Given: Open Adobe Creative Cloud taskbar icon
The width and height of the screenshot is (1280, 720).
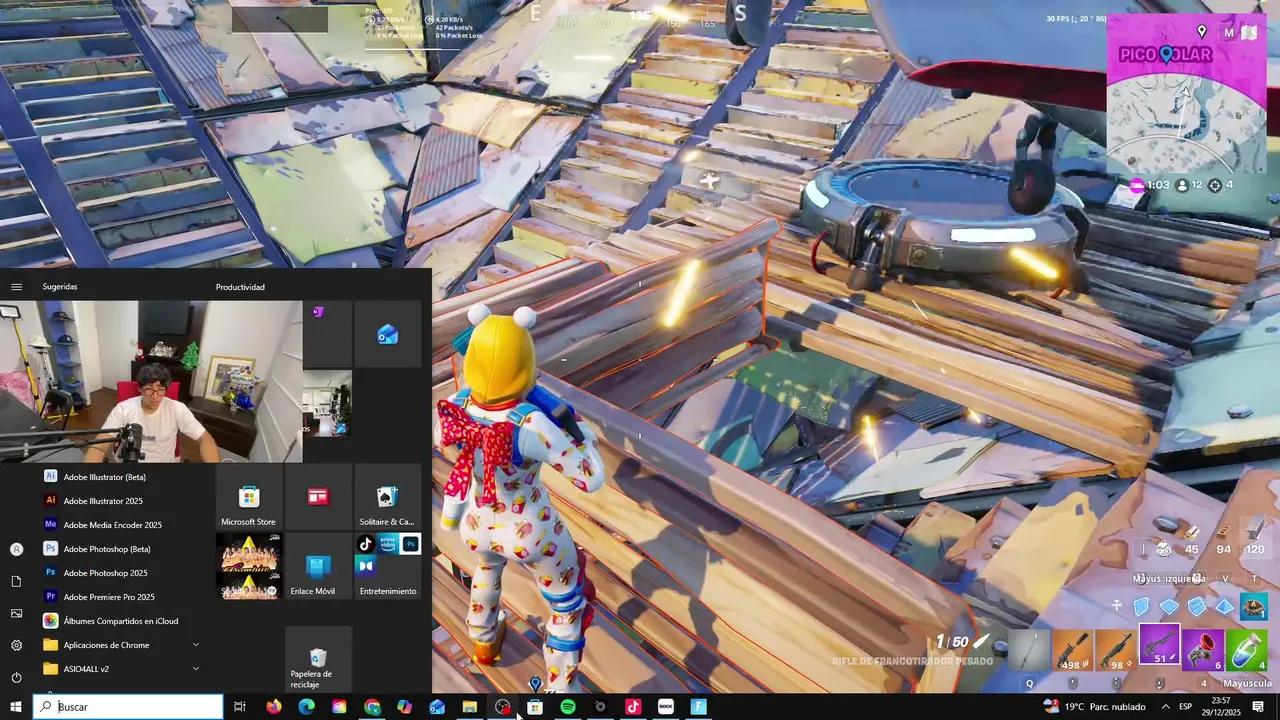Looking at the screenshot, I should pos(339,707).
